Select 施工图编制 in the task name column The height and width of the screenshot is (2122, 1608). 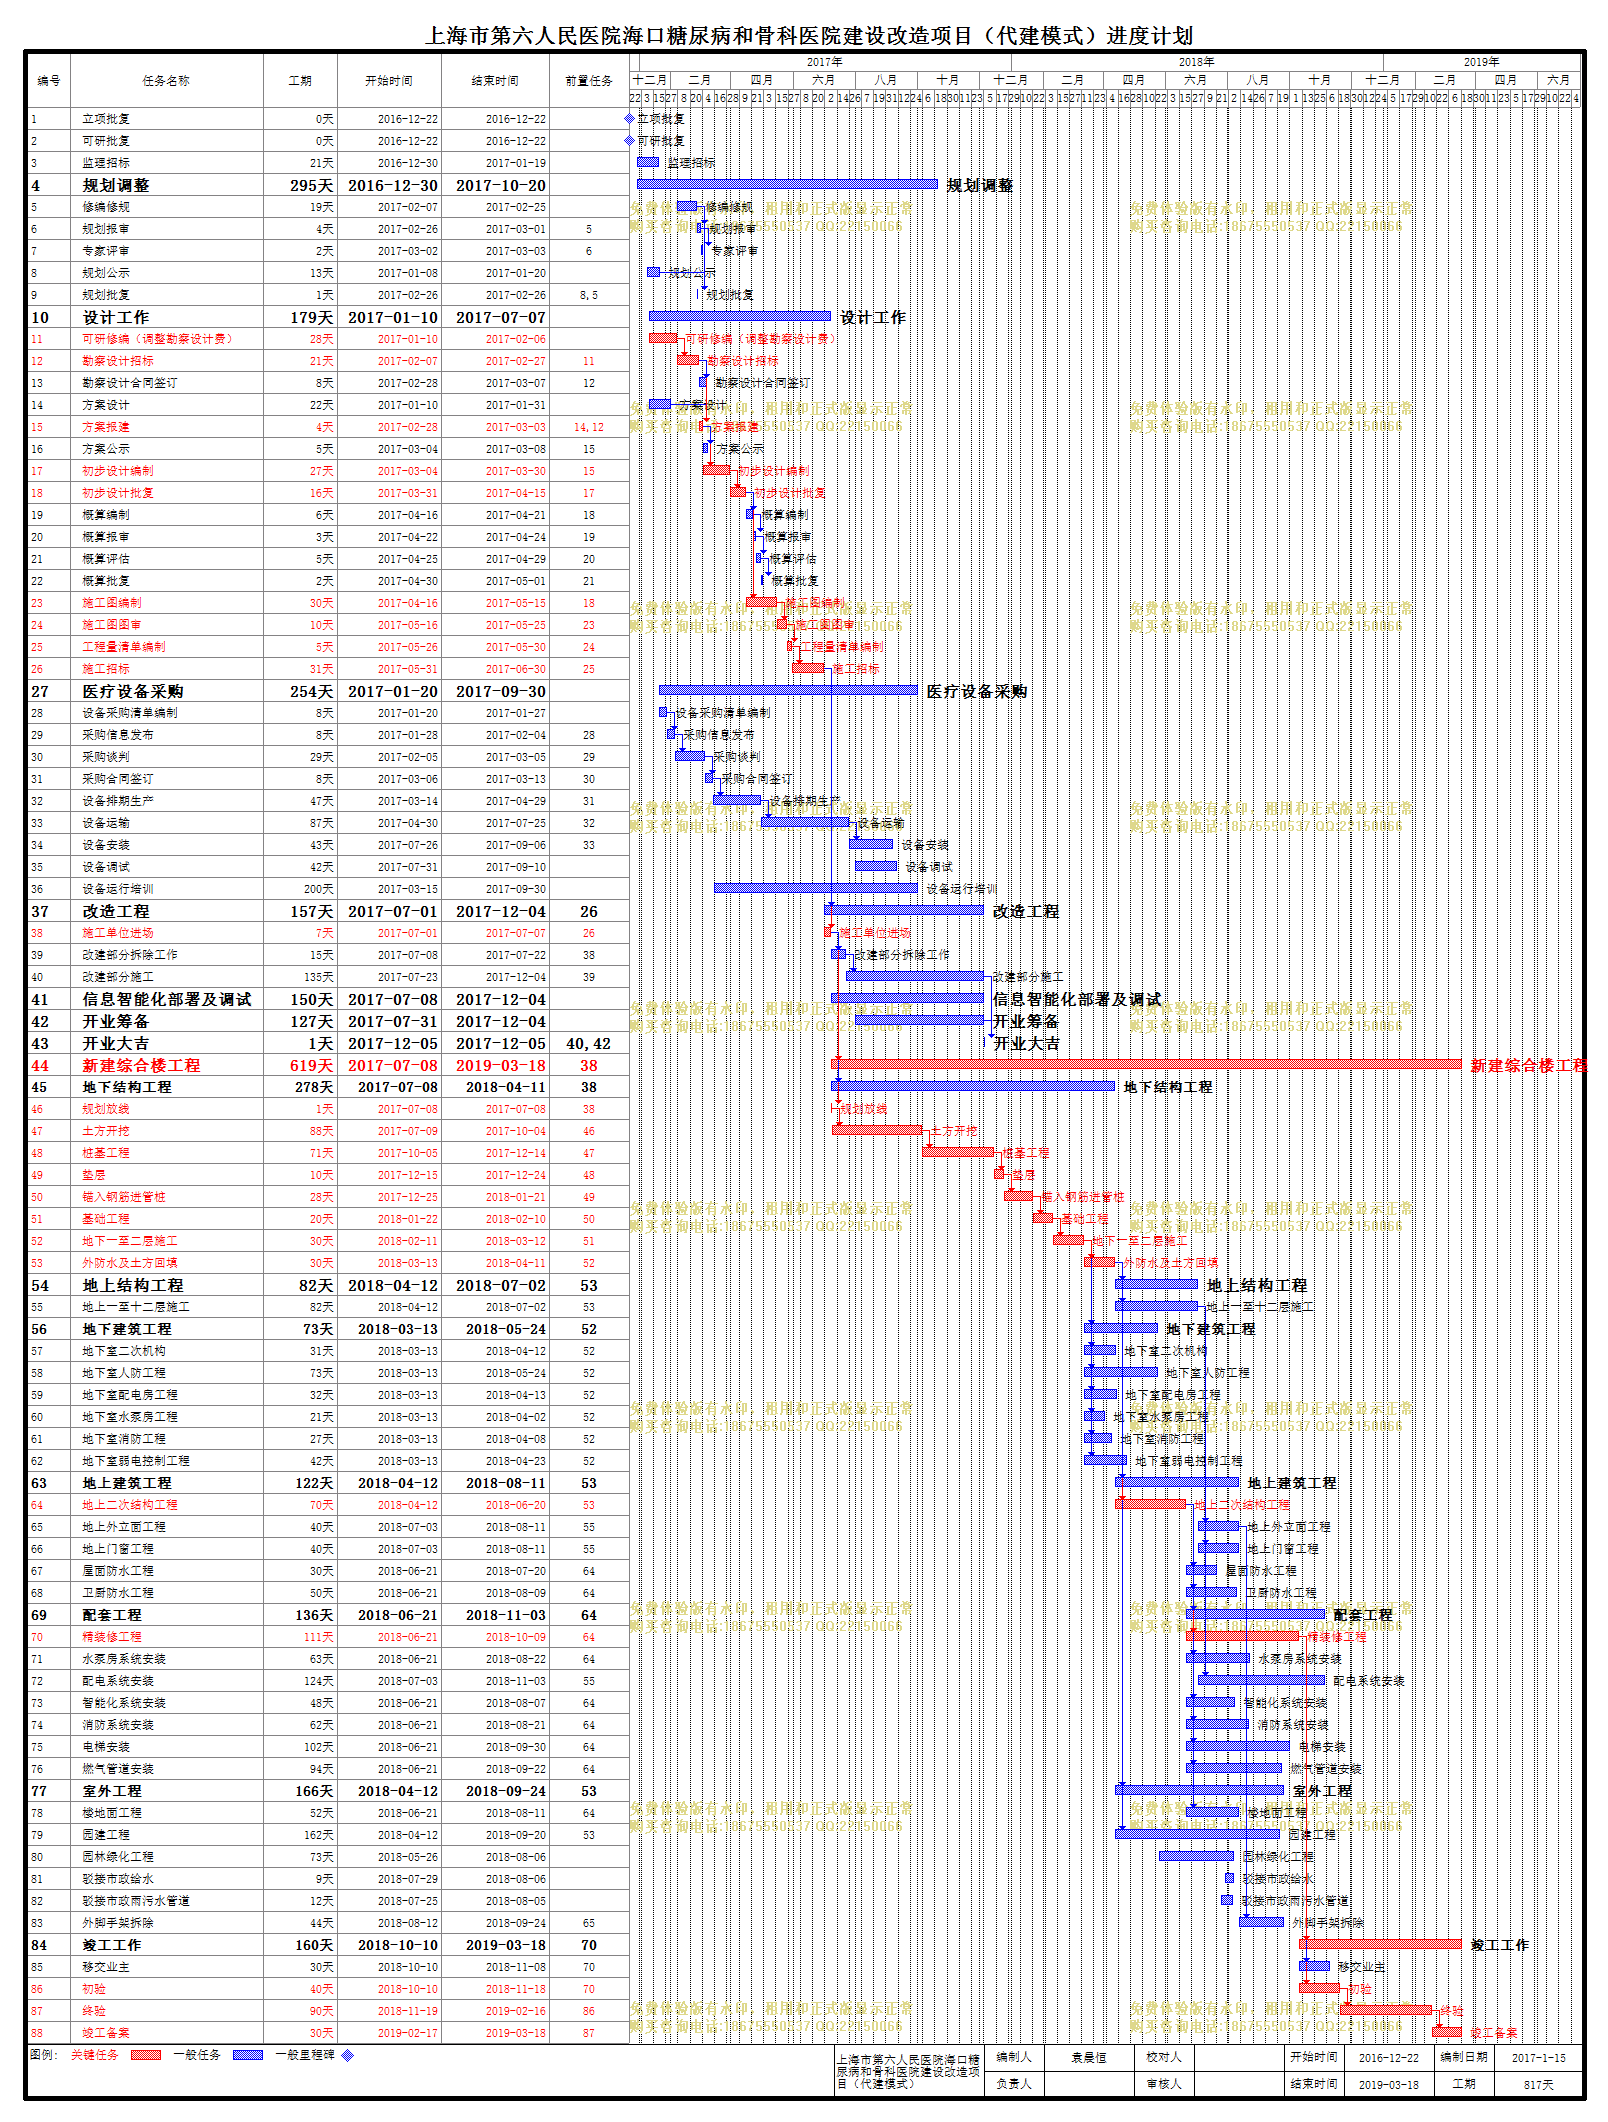coord(112,603)
